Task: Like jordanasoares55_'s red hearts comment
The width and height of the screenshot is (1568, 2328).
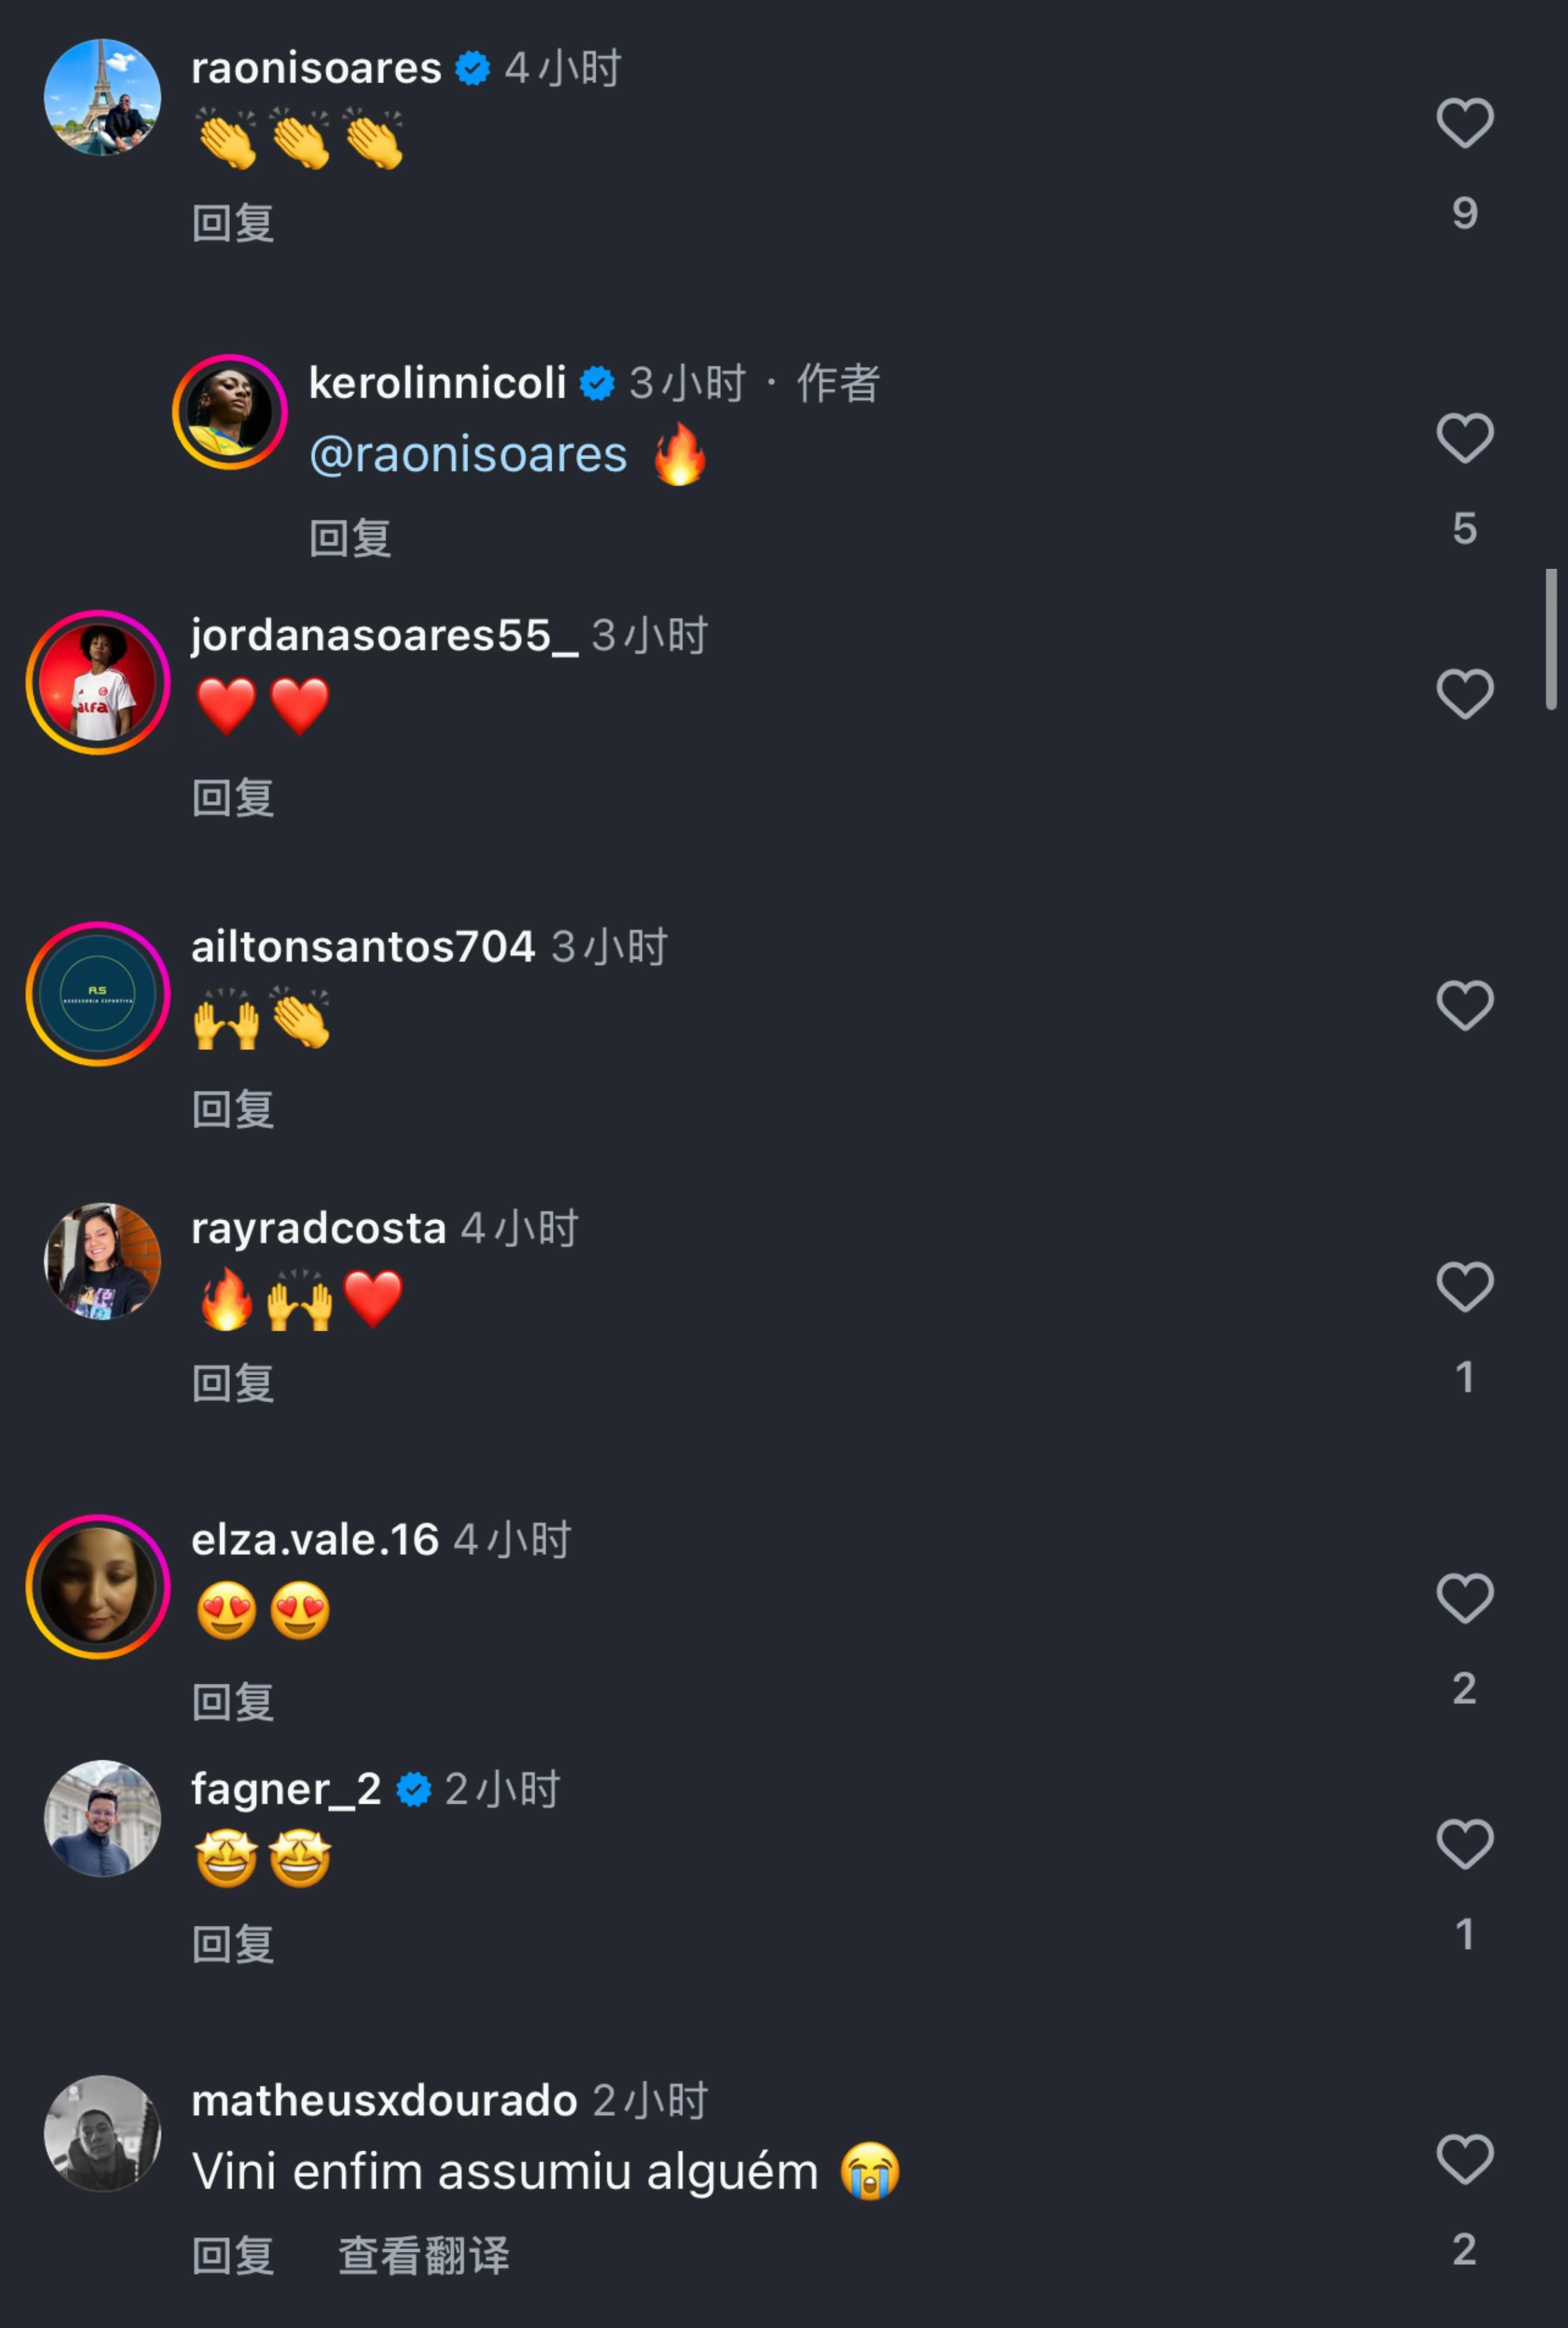Action: pos(1464,694)
